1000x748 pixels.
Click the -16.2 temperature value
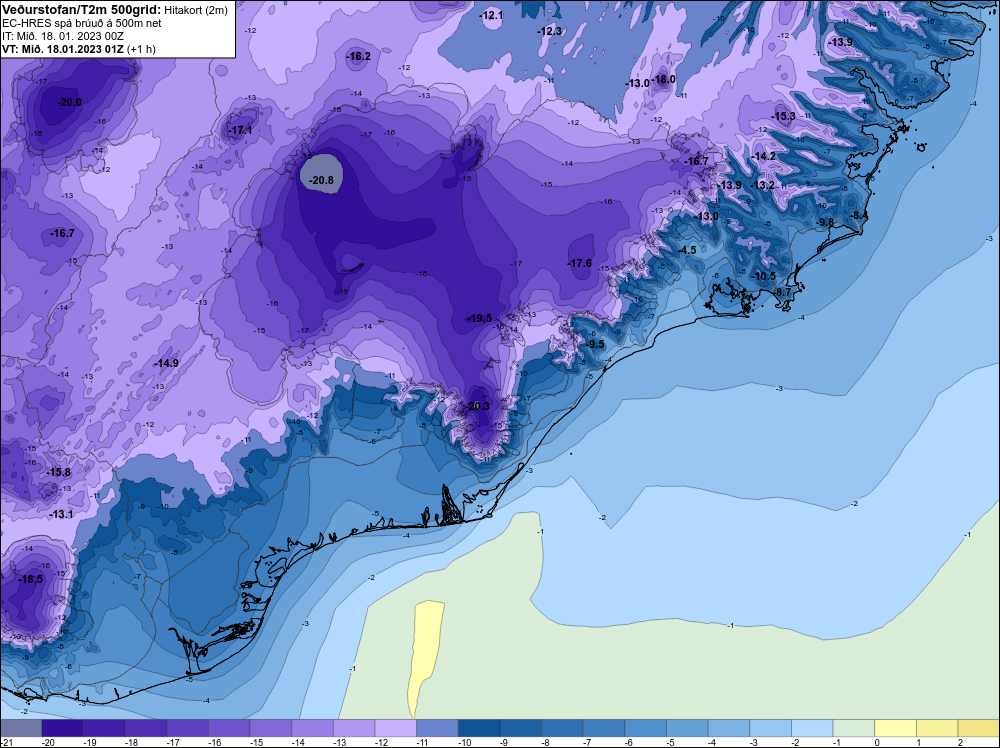point(358,57)
